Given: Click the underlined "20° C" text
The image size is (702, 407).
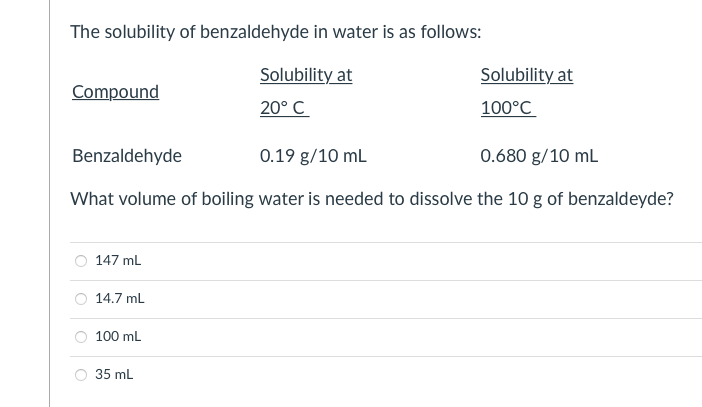Looking at the screenshot, I should (x=284, y=108).
